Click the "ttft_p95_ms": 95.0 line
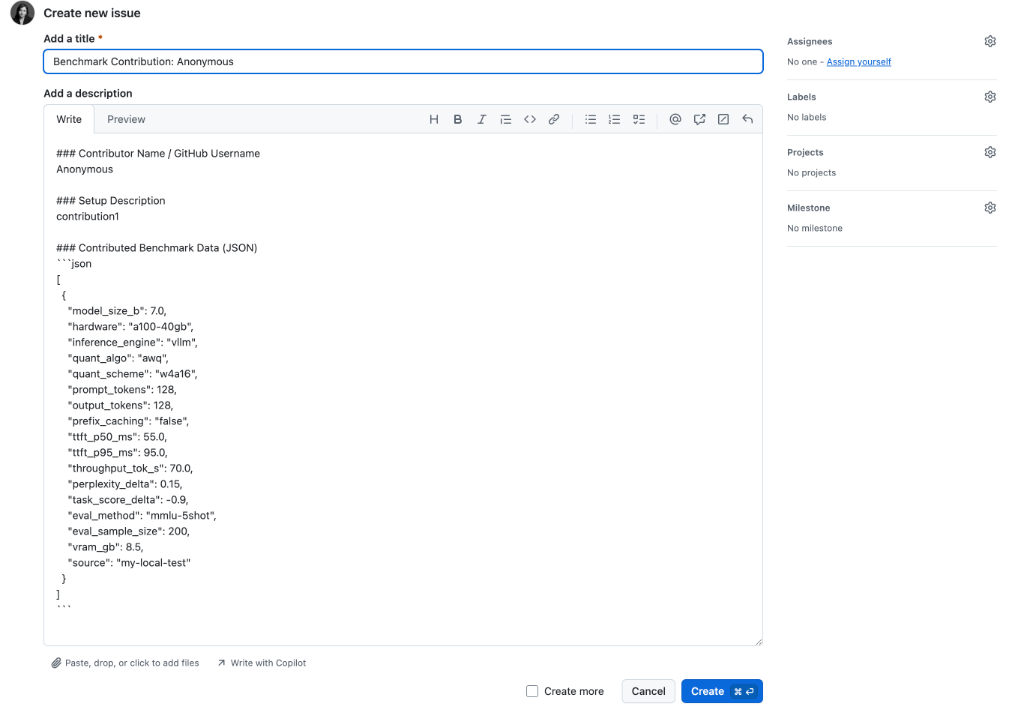 [118, 452]
